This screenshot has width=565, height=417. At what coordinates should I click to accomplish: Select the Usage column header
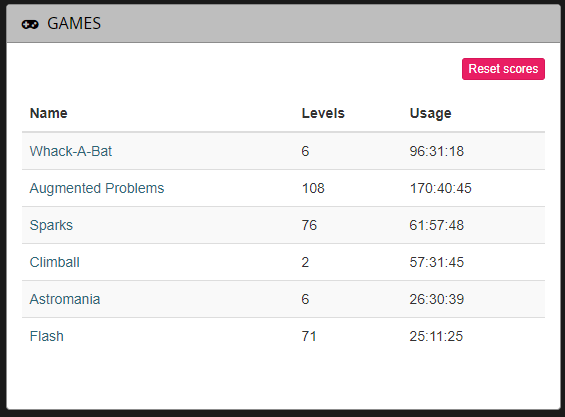[x=430, y=113]
